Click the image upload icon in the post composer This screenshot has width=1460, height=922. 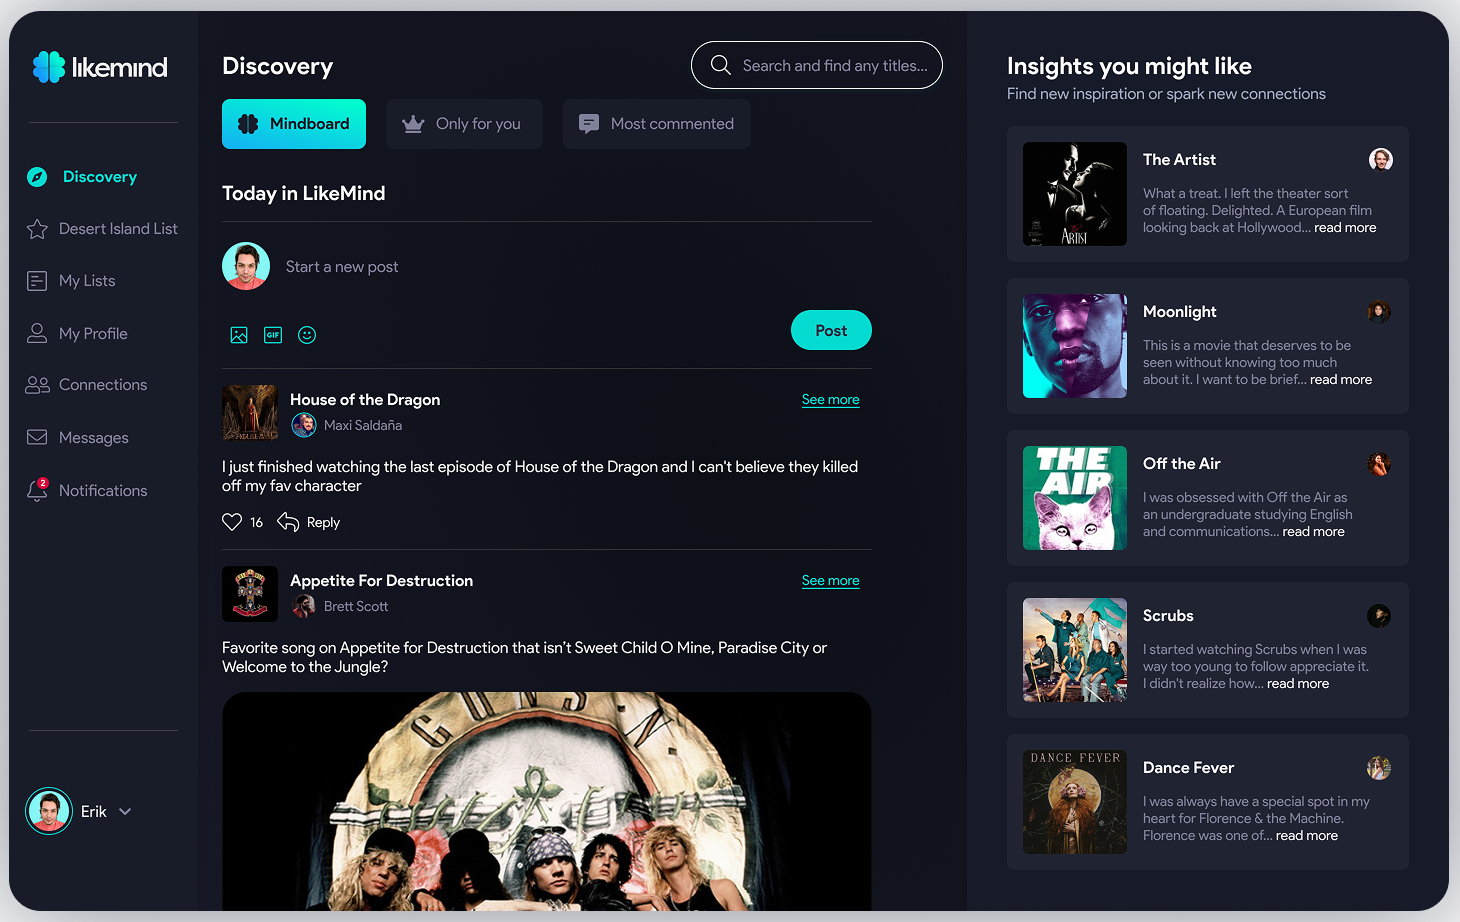click(239, 335)
